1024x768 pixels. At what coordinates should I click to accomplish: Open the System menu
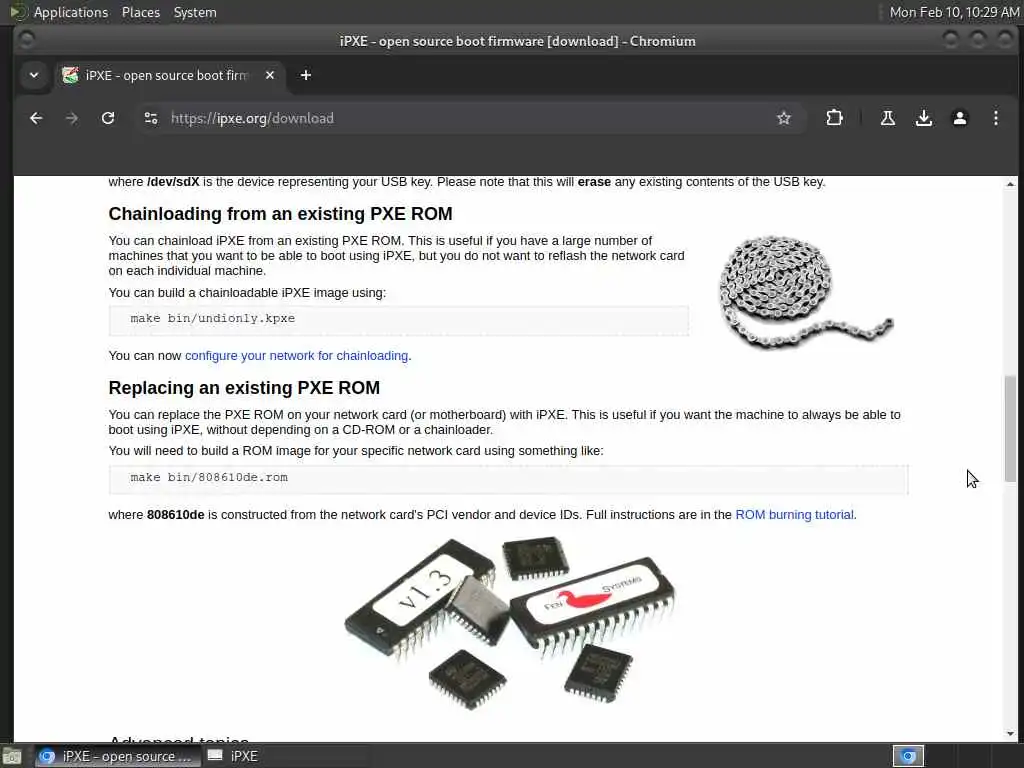pos(195,12)
